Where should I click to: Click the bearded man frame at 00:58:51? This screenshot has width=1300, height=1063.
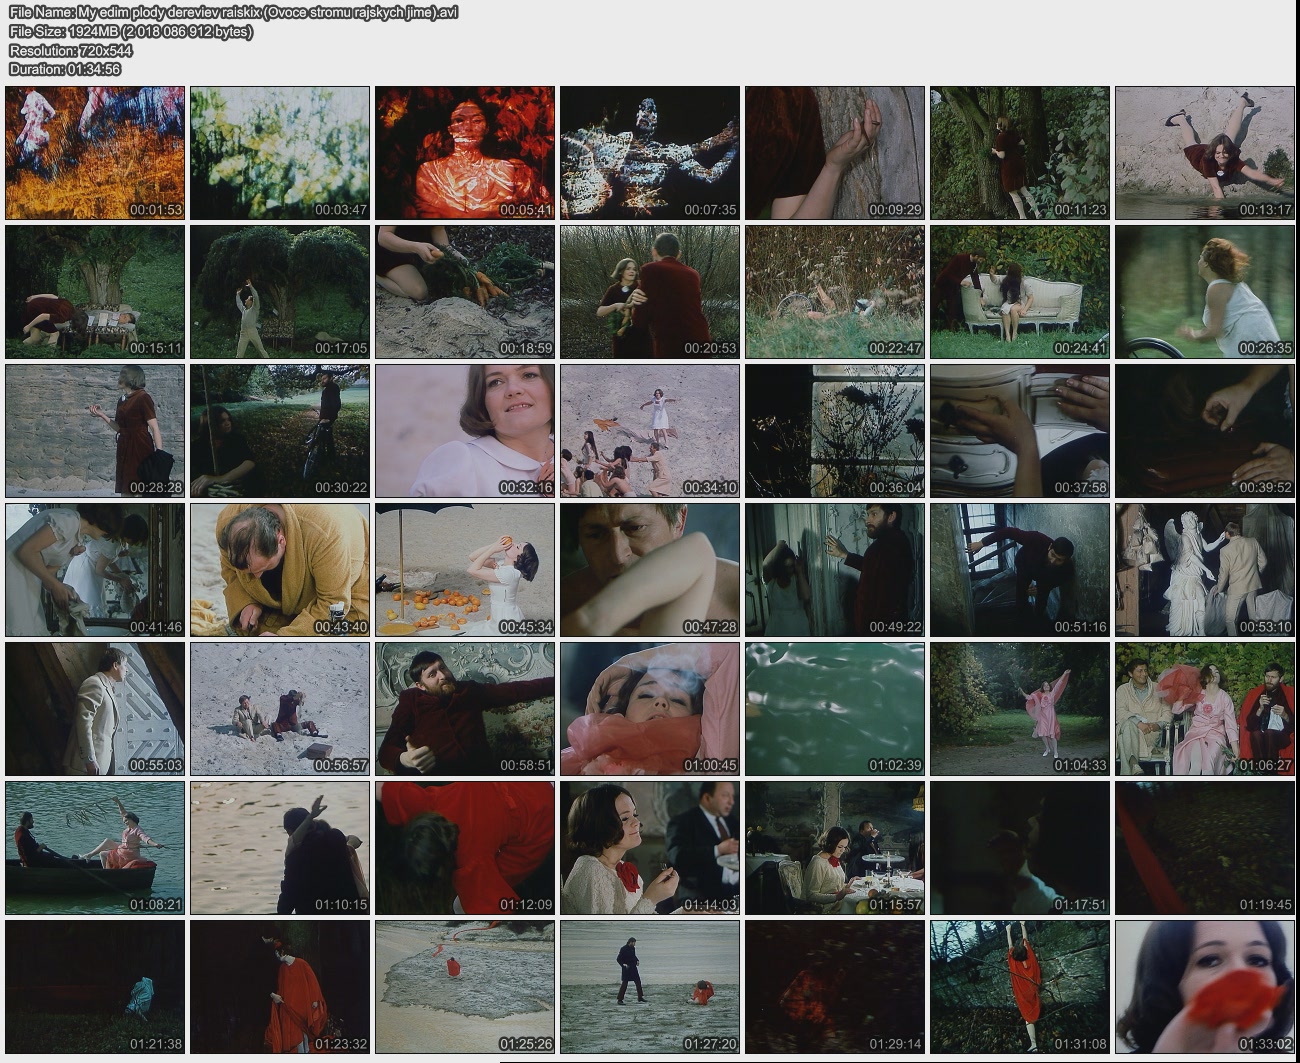pyautogui.click(x=465, y=709)
